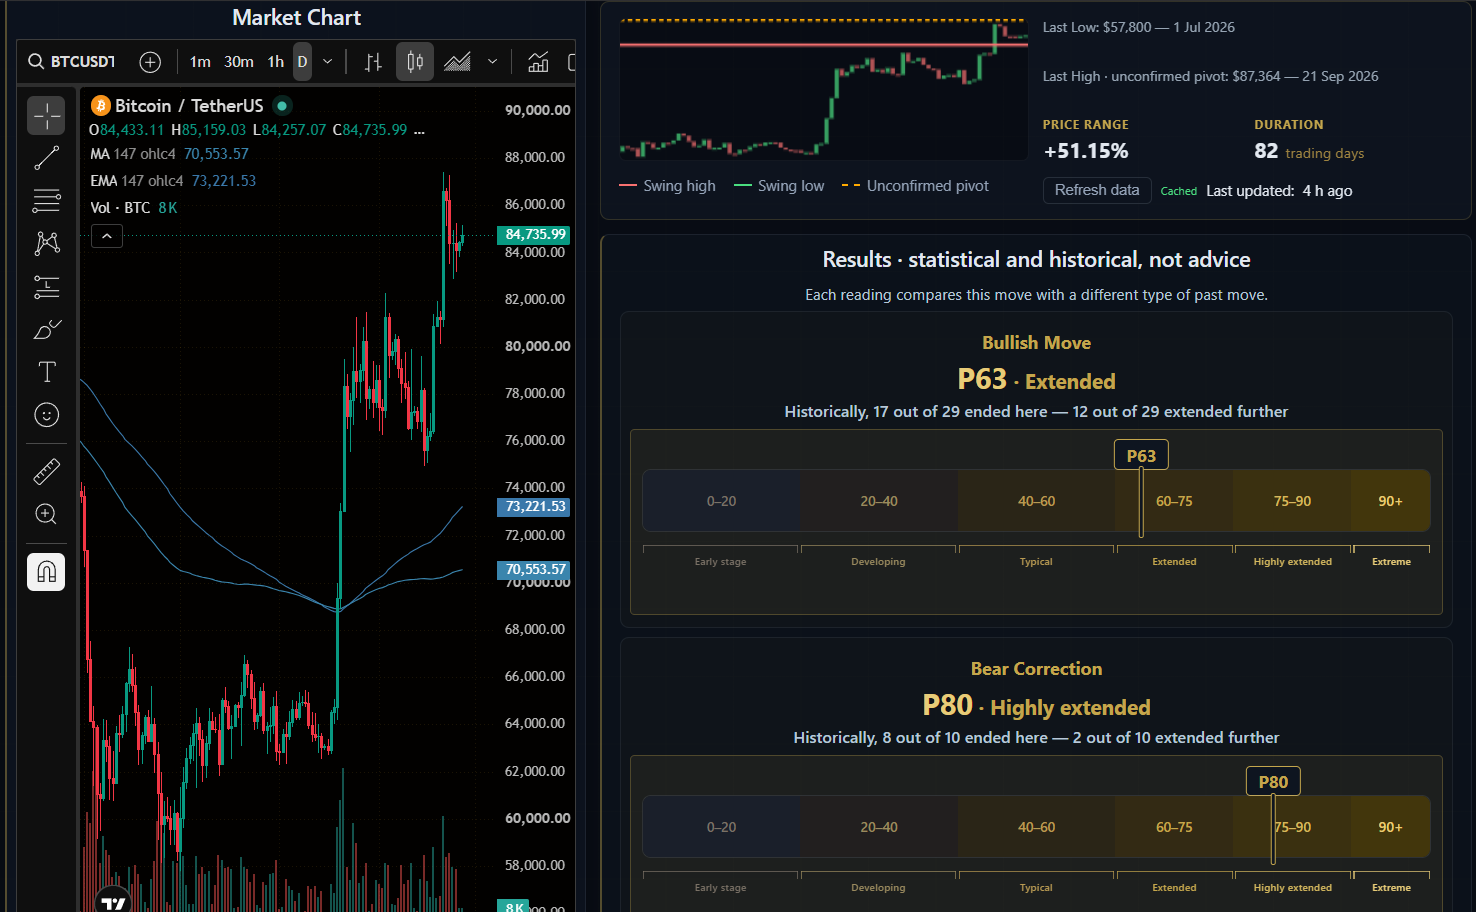Click the P63 marker on Bullish Move scale
This screenshot has width=1476, height=912.
(1141, 456)
